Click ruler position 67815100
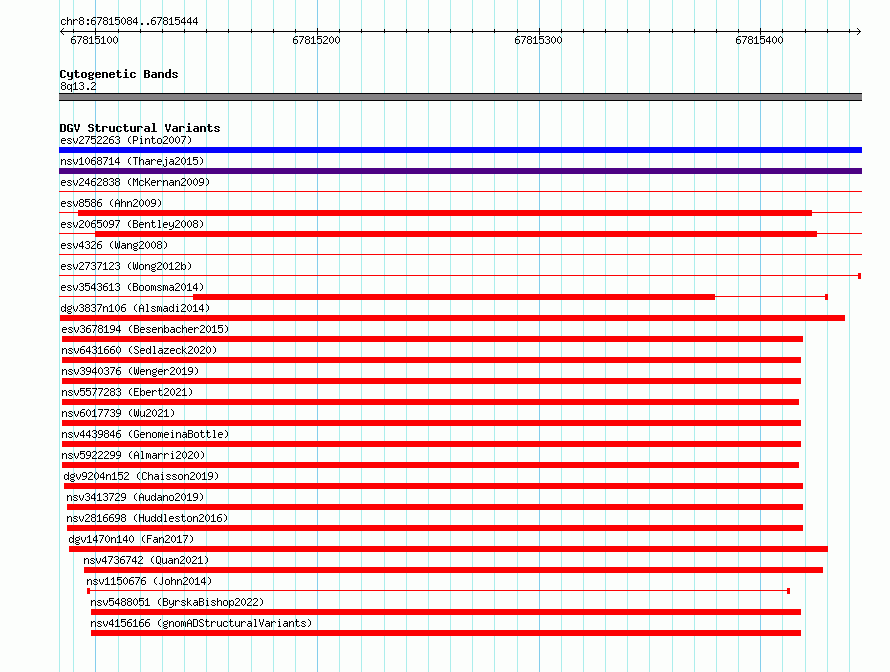 tap(94, 40)
